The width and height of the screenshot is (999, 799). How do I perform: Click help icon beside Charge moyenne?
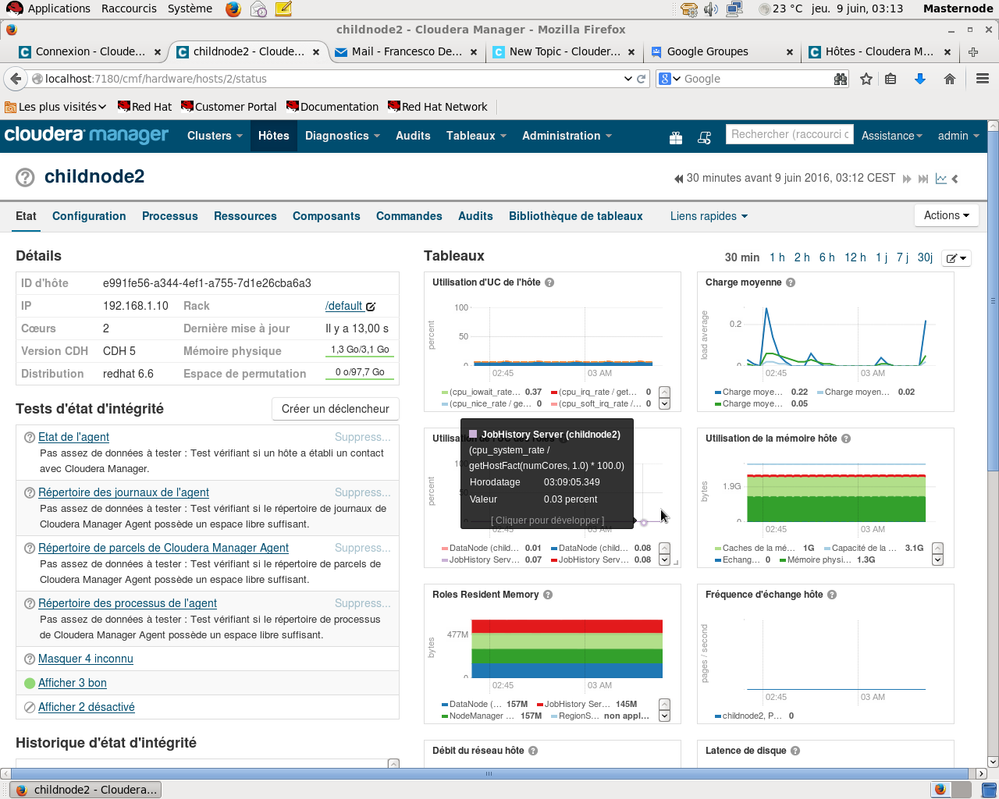point(791,283)
